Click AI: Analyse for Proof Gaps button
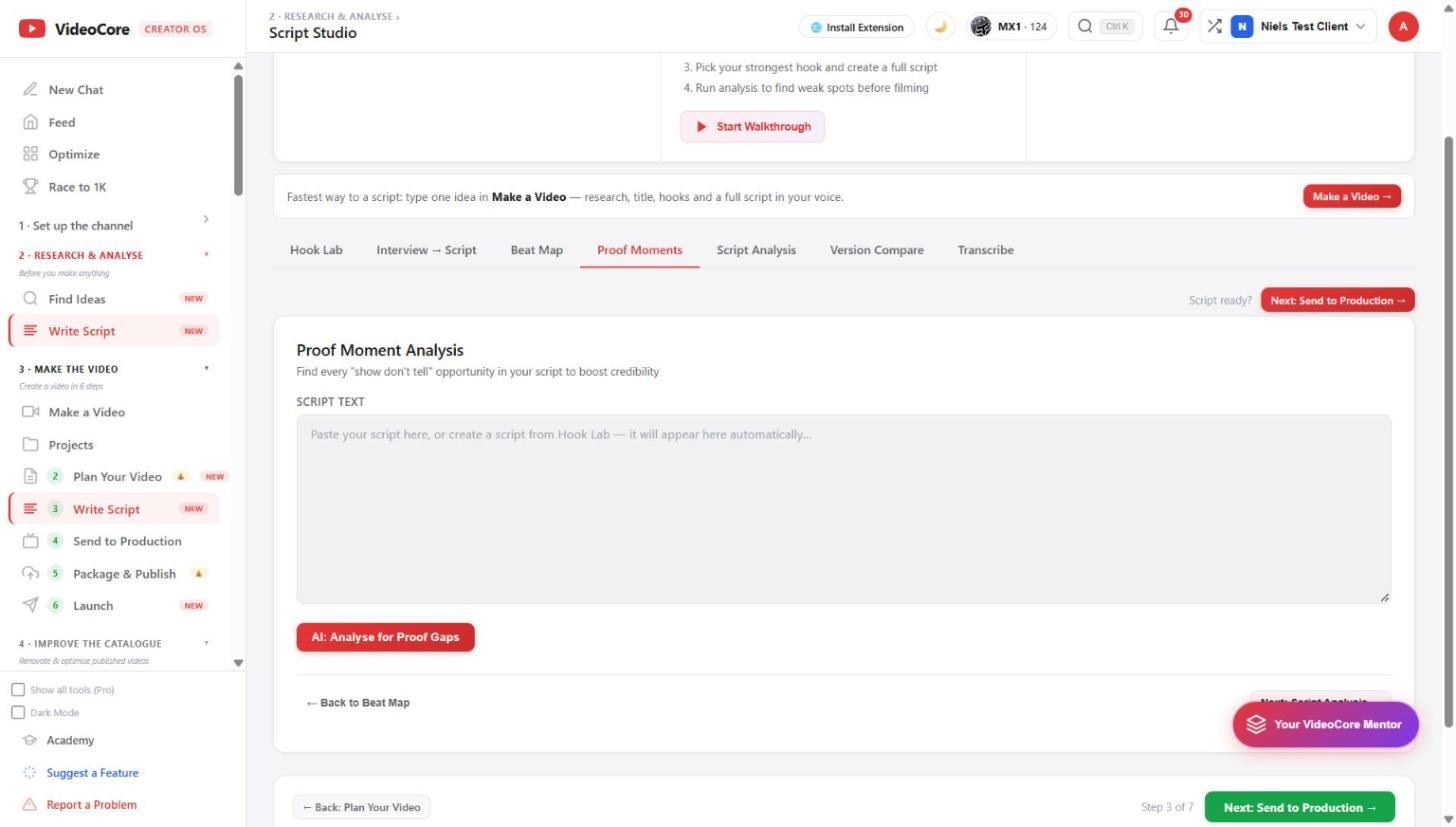 (x=385, y=637)
